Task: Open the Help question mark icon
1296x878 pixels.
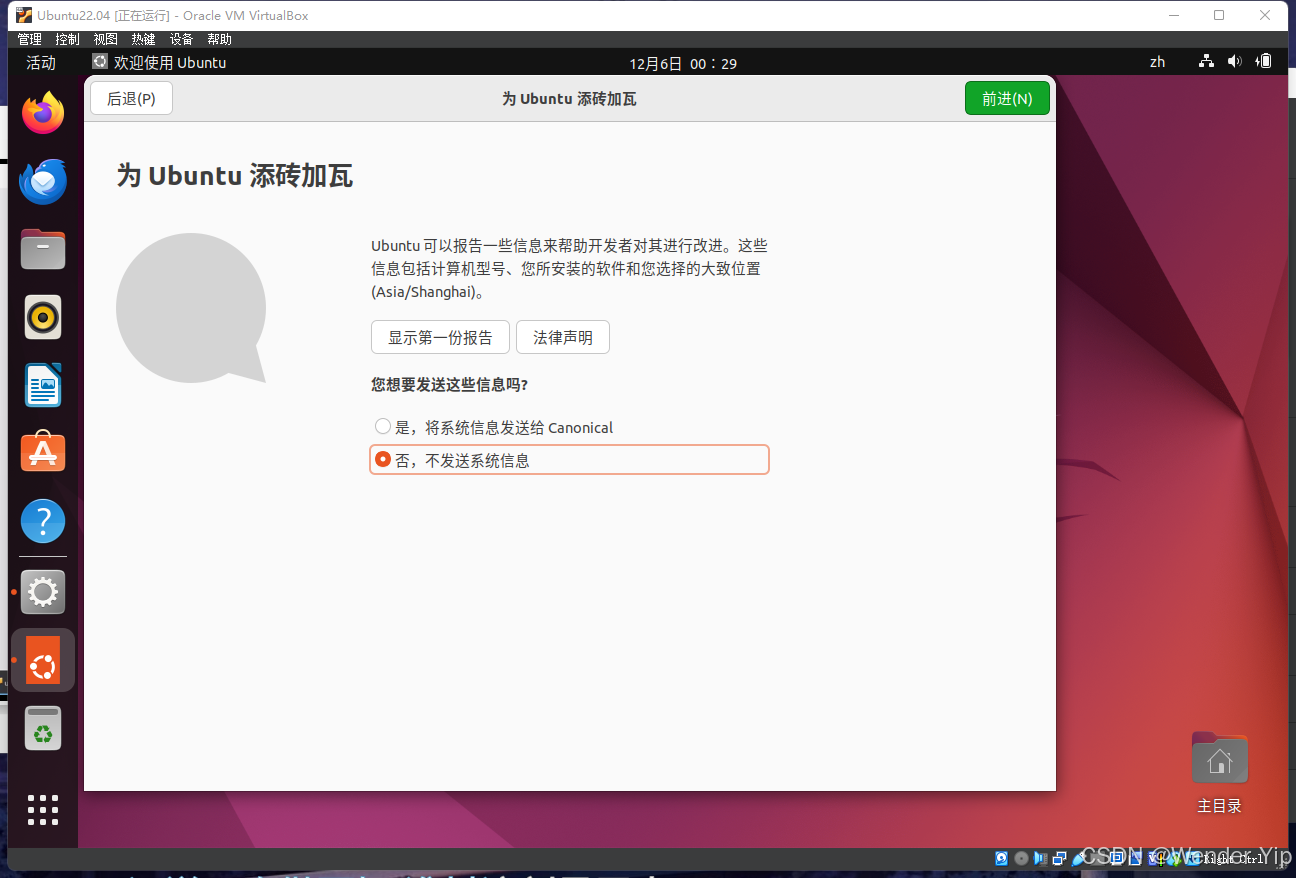Action: pos(43,521)
